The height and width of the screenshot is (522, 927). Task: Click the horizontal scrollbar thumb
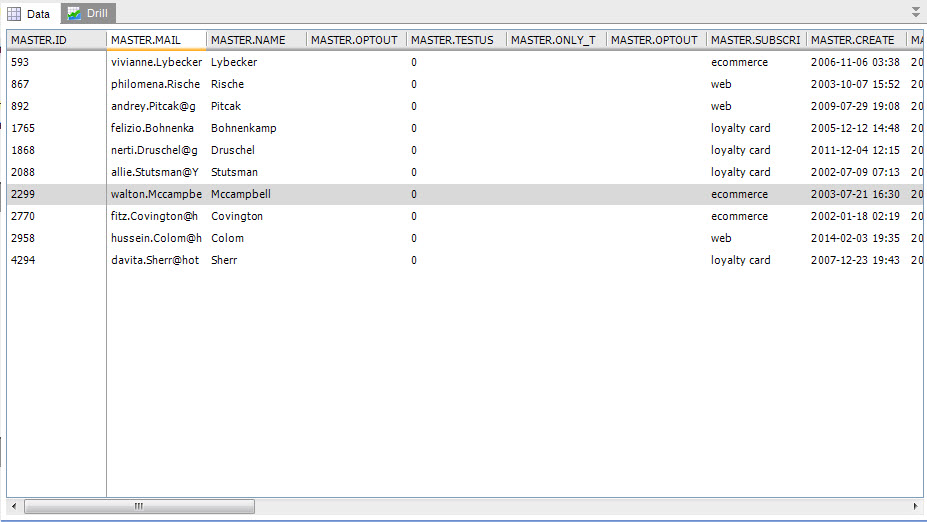[139, 507]
